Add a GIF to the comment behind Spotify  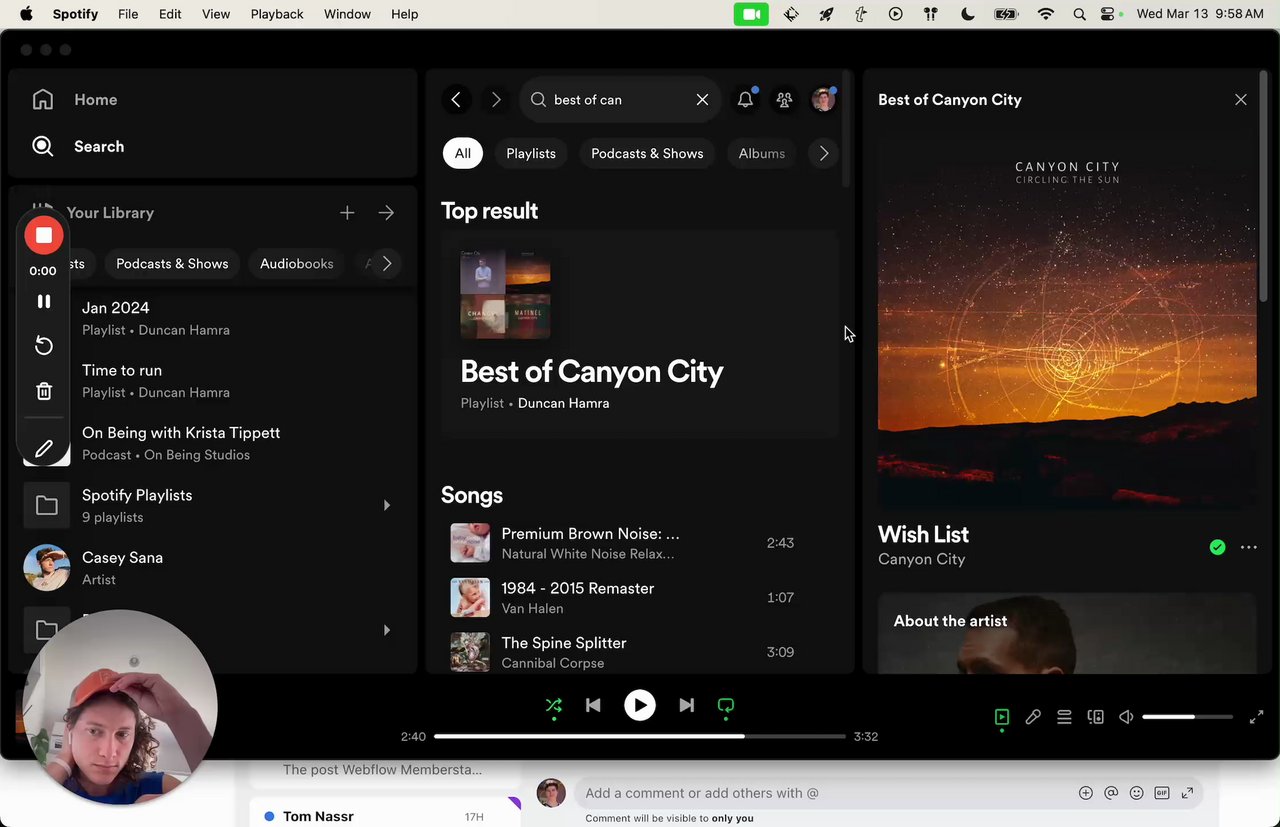1162,793
